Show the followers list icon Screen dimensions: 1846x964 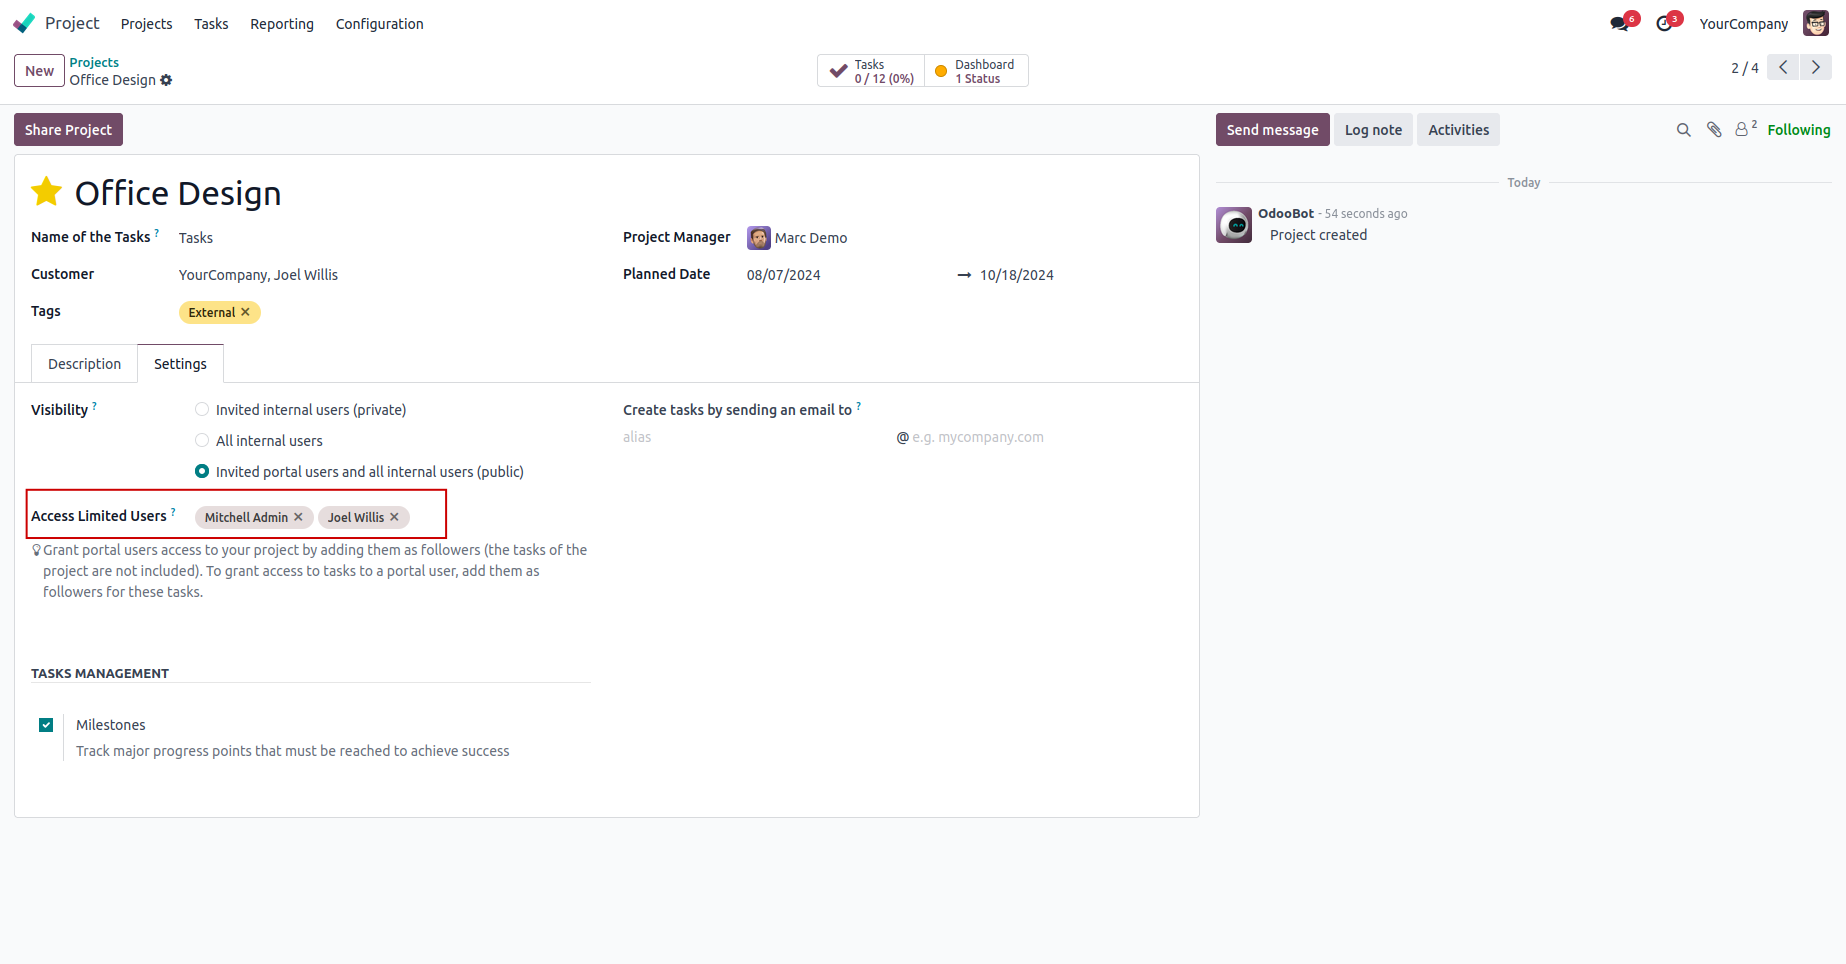click(1743, 130)
